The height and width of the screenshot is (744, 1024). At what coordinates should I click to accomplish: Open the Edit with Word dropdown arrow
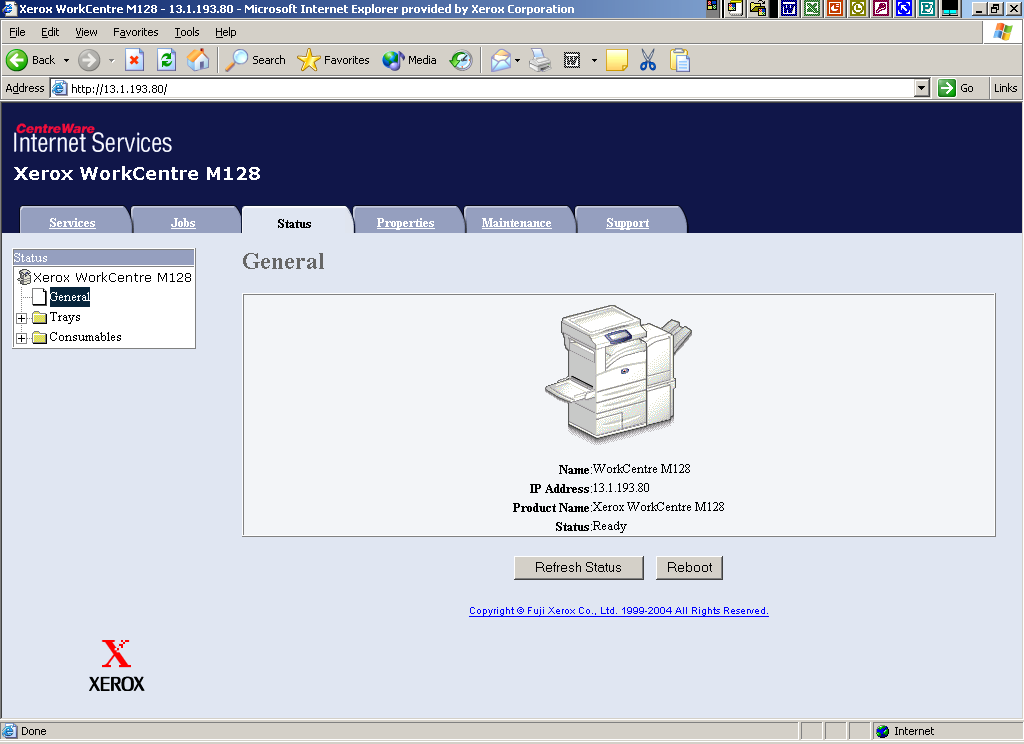[594, 61]
